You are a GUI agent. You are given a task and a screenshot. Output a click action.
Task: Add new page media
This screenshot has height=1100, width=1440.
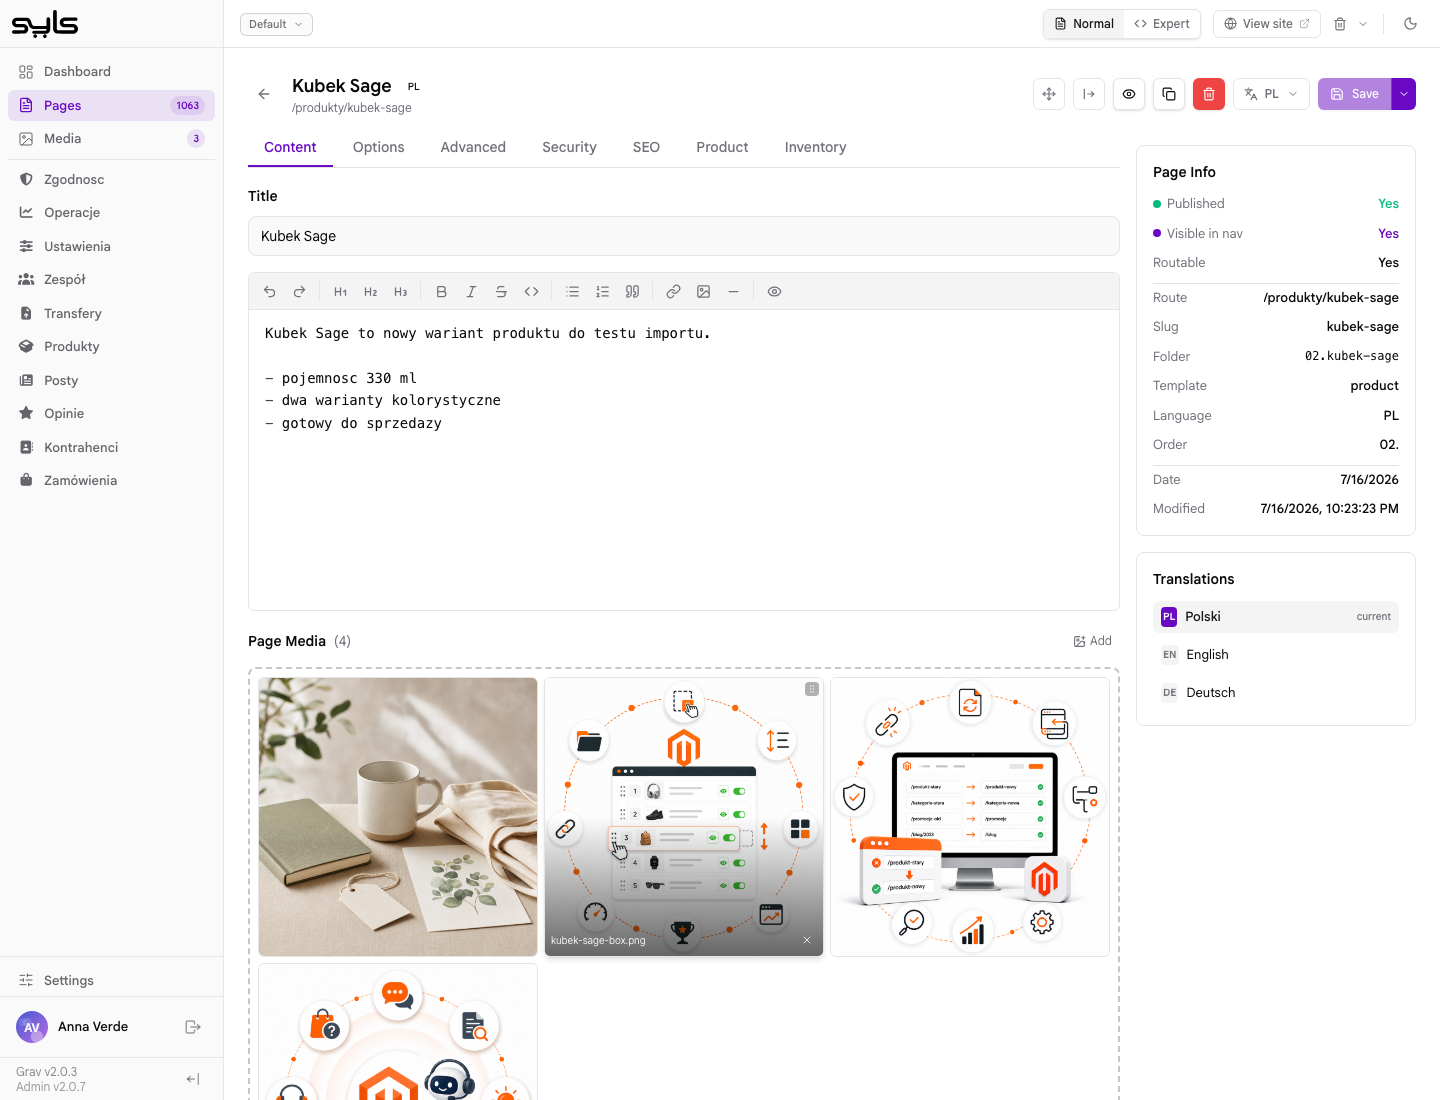(x=1092, y=641)
